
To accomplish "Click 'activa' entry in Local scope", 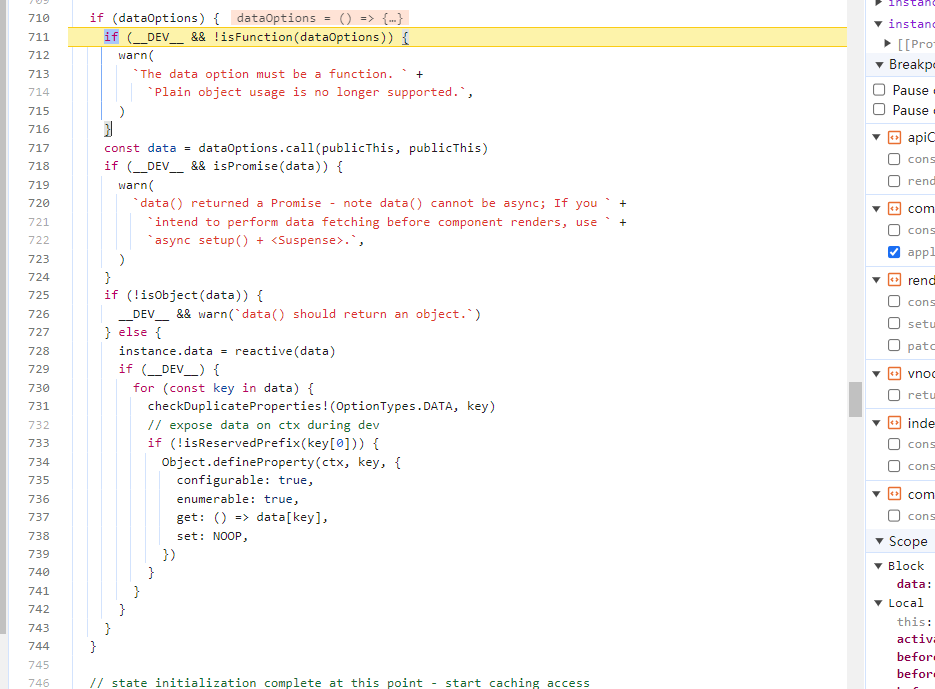I will [x=915, y=639].
